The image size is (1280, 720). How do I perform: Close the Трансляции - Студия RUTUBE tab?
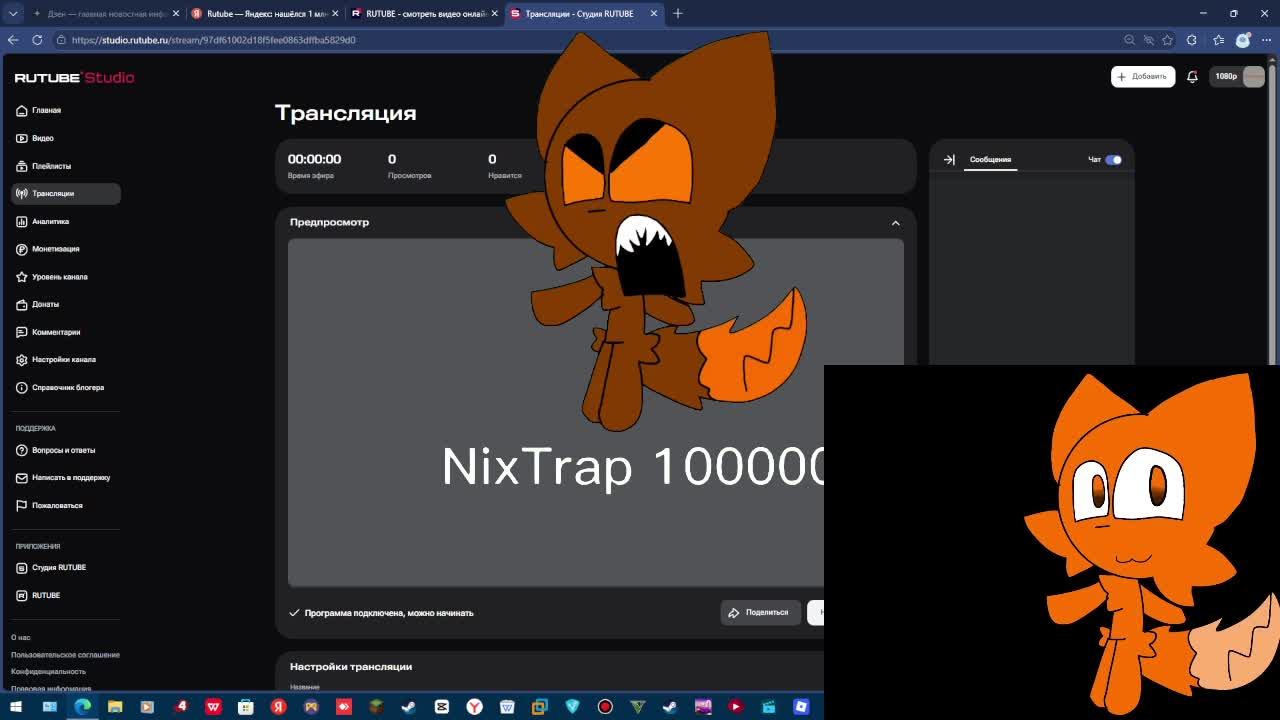pos(654,14)
